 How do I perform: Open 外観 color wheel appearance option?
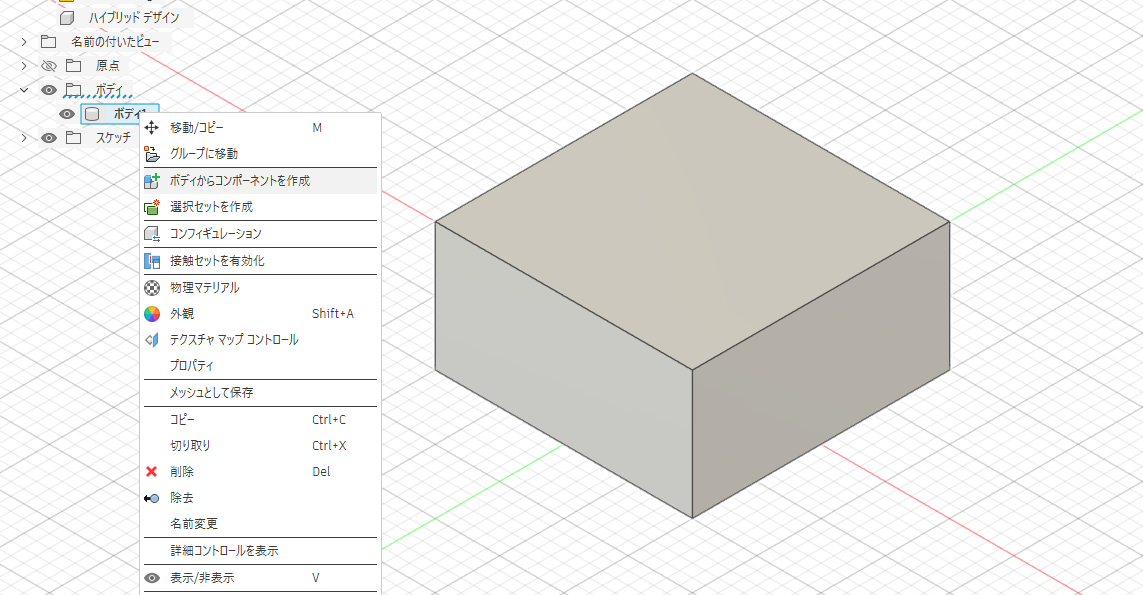point(152,314)
